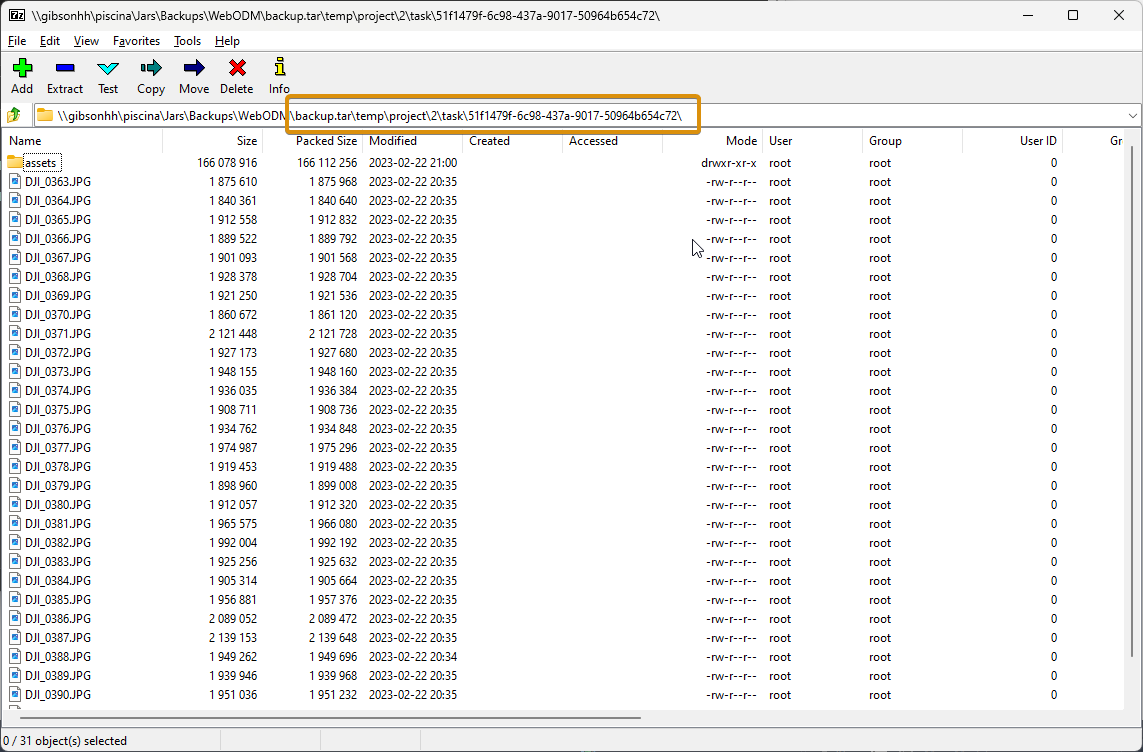Expand the address bar history dropdown

pos(1132,114)
